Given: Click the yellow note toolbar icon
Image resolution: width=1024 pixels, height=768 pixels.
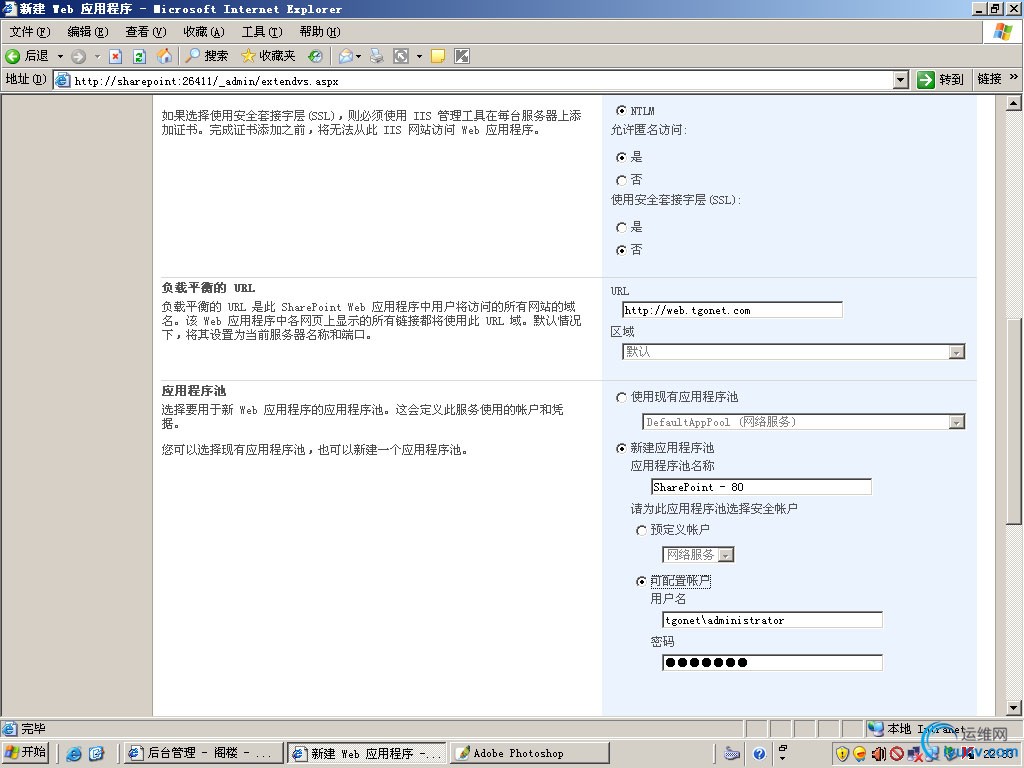Looking at the screenshot, I should coord(438,57).
